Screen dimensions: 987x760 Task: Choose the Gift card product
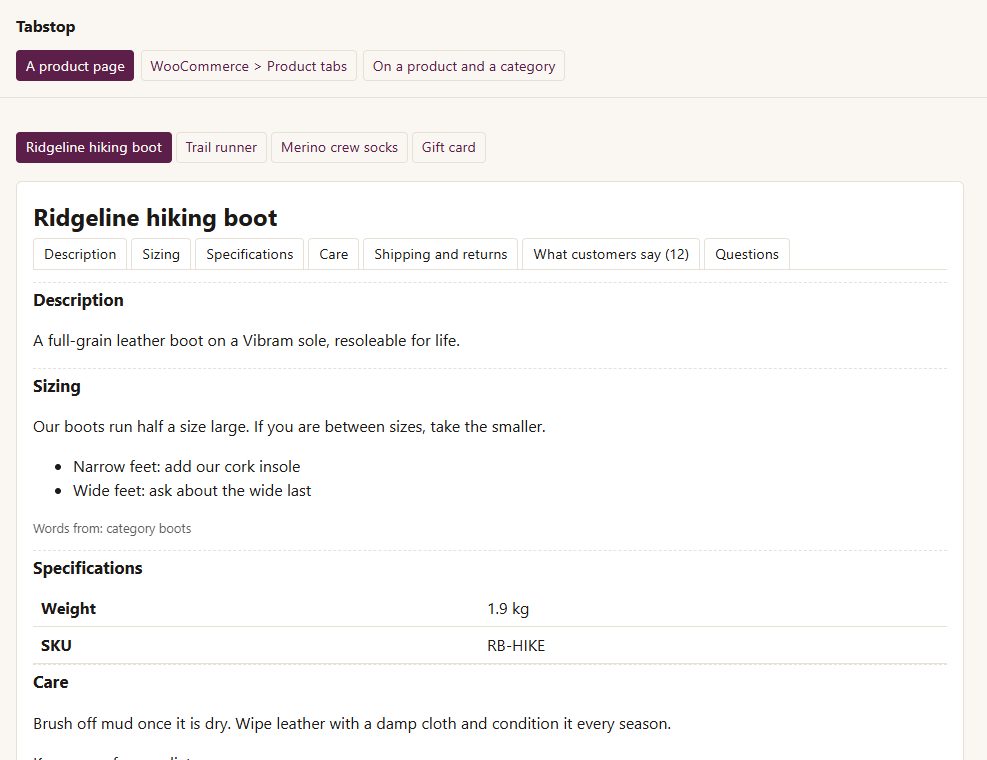coord(449,147)
